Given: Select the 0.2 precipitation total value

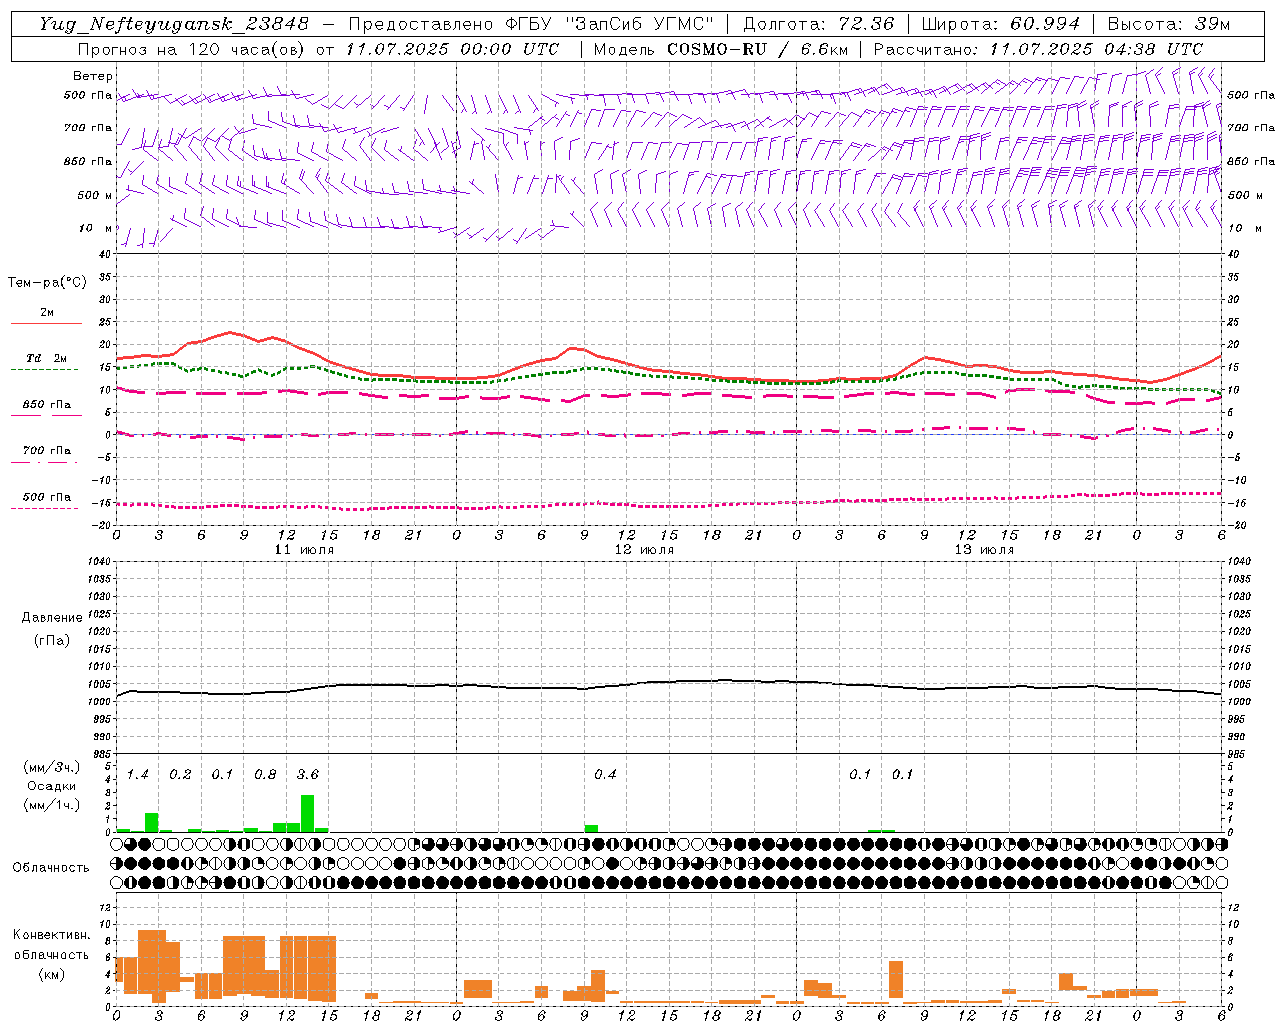Looking at the screenshot, I should coord(180,775).
